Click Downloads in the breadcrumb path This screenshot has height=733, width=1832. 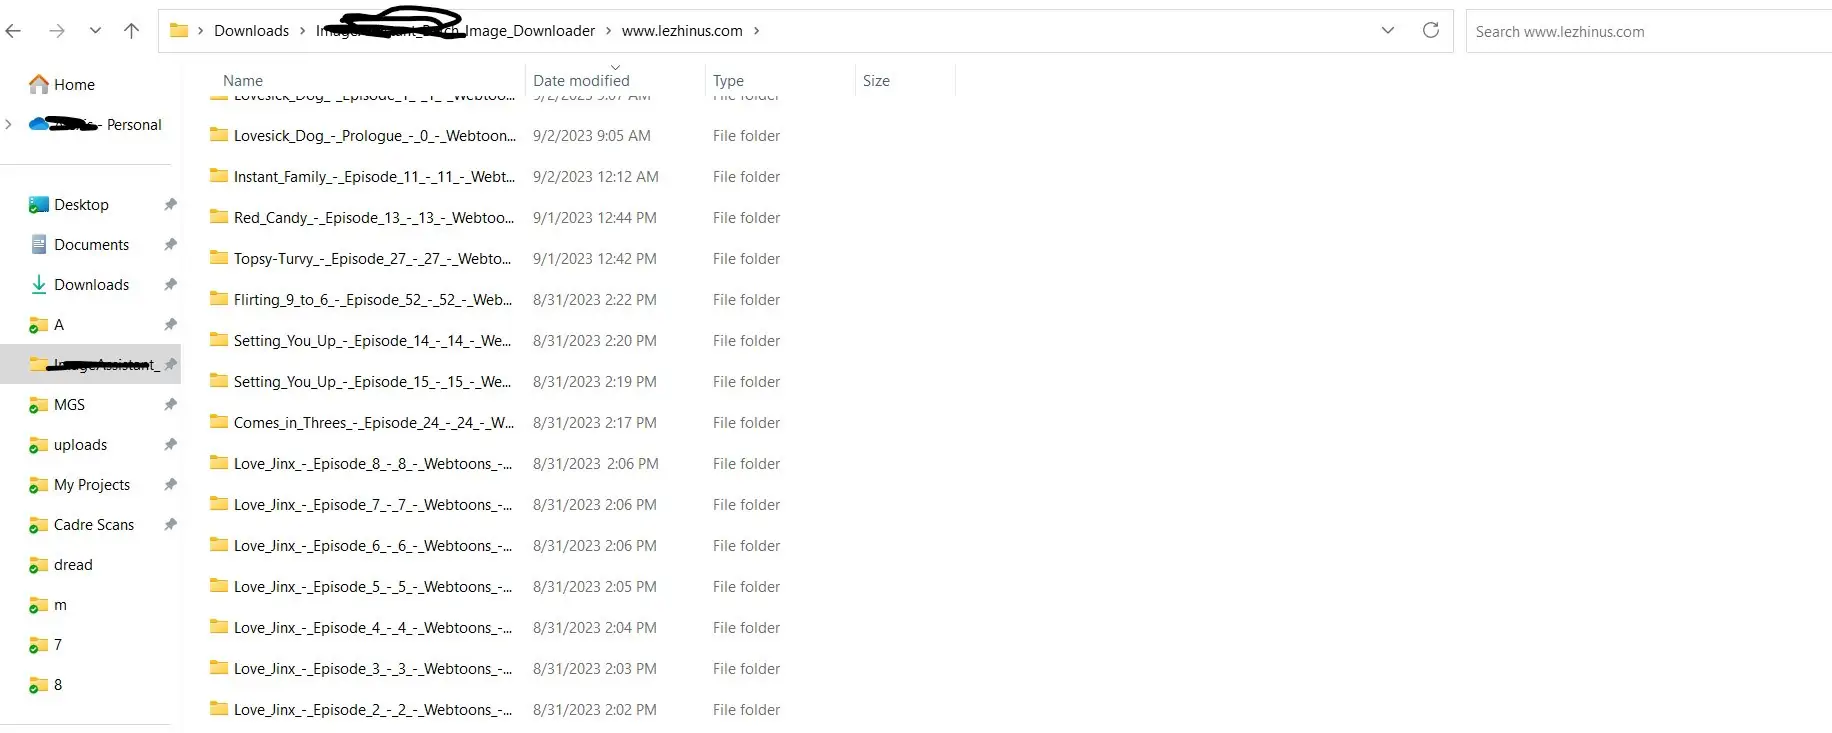point(251,31)
